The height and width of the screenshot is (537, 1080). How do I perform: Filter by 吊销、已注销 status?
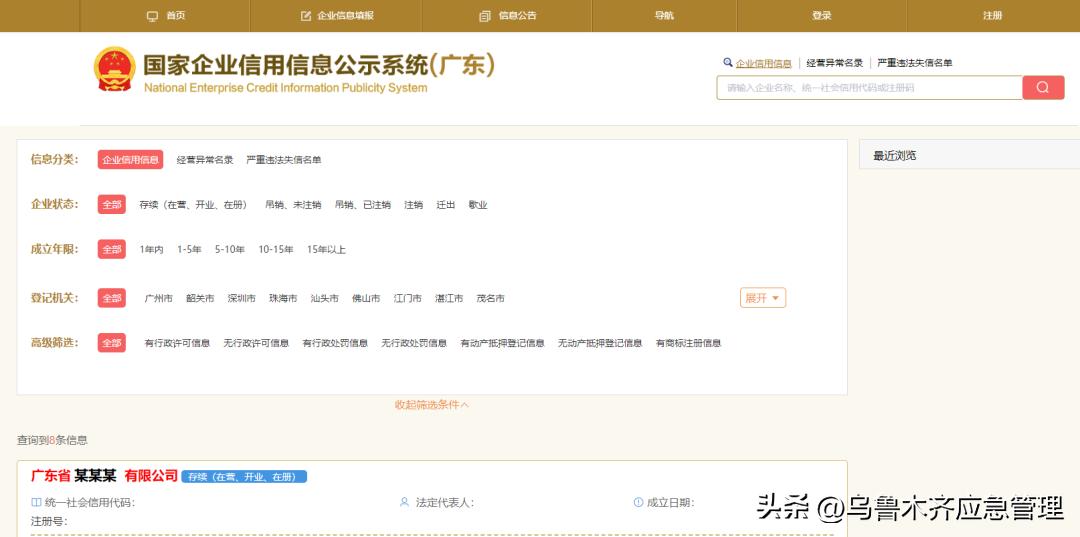pyautogui.click(x=362, y=205)
